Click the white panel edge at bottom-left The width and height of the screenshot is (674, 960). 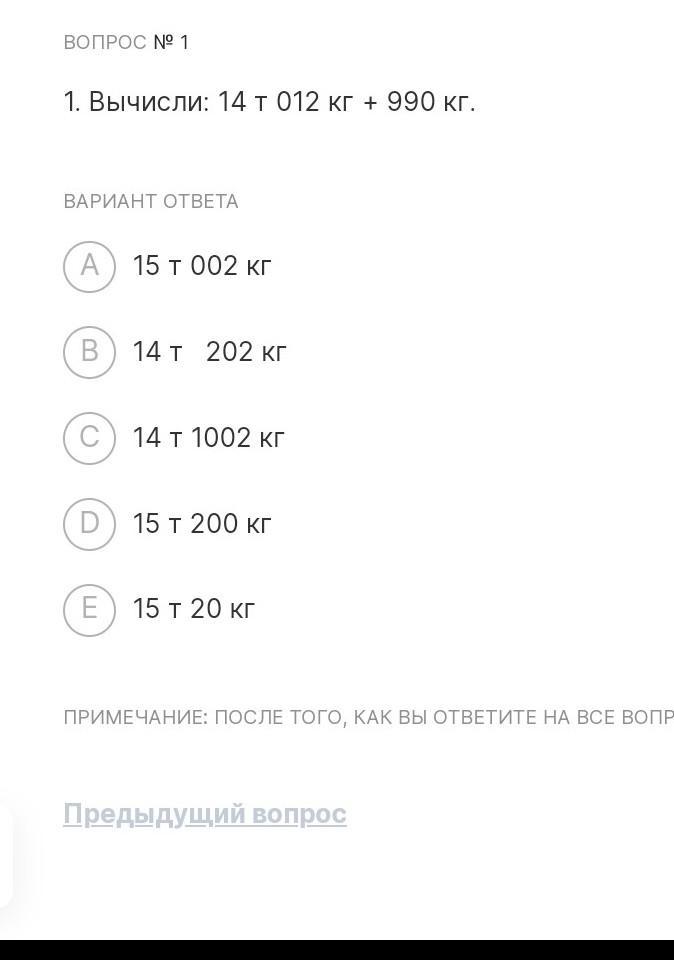pyautogui.click(x=6, y=855)
